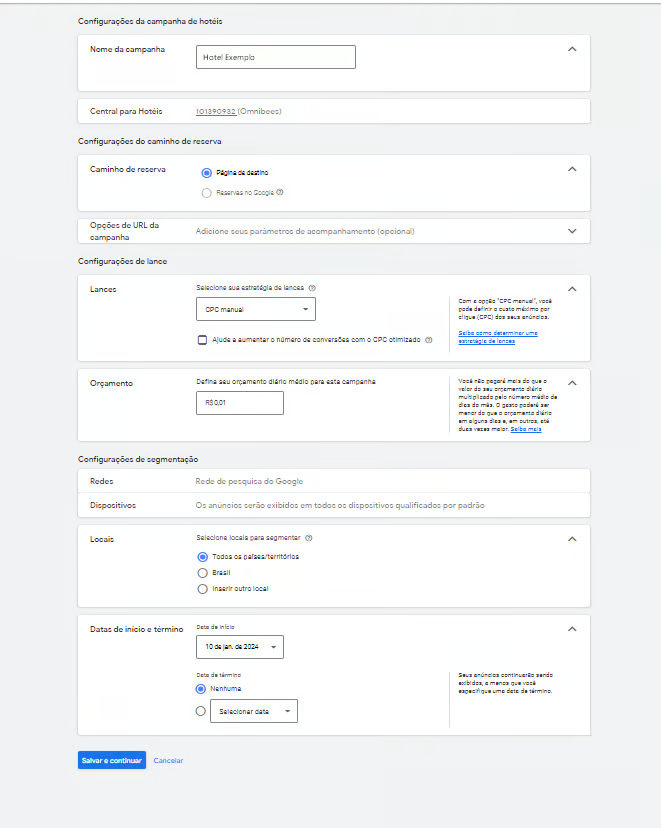Click the 'Cancelar' link
This screenshot has height=828, width=661.
pyautogui.click(x=168, y=760)
